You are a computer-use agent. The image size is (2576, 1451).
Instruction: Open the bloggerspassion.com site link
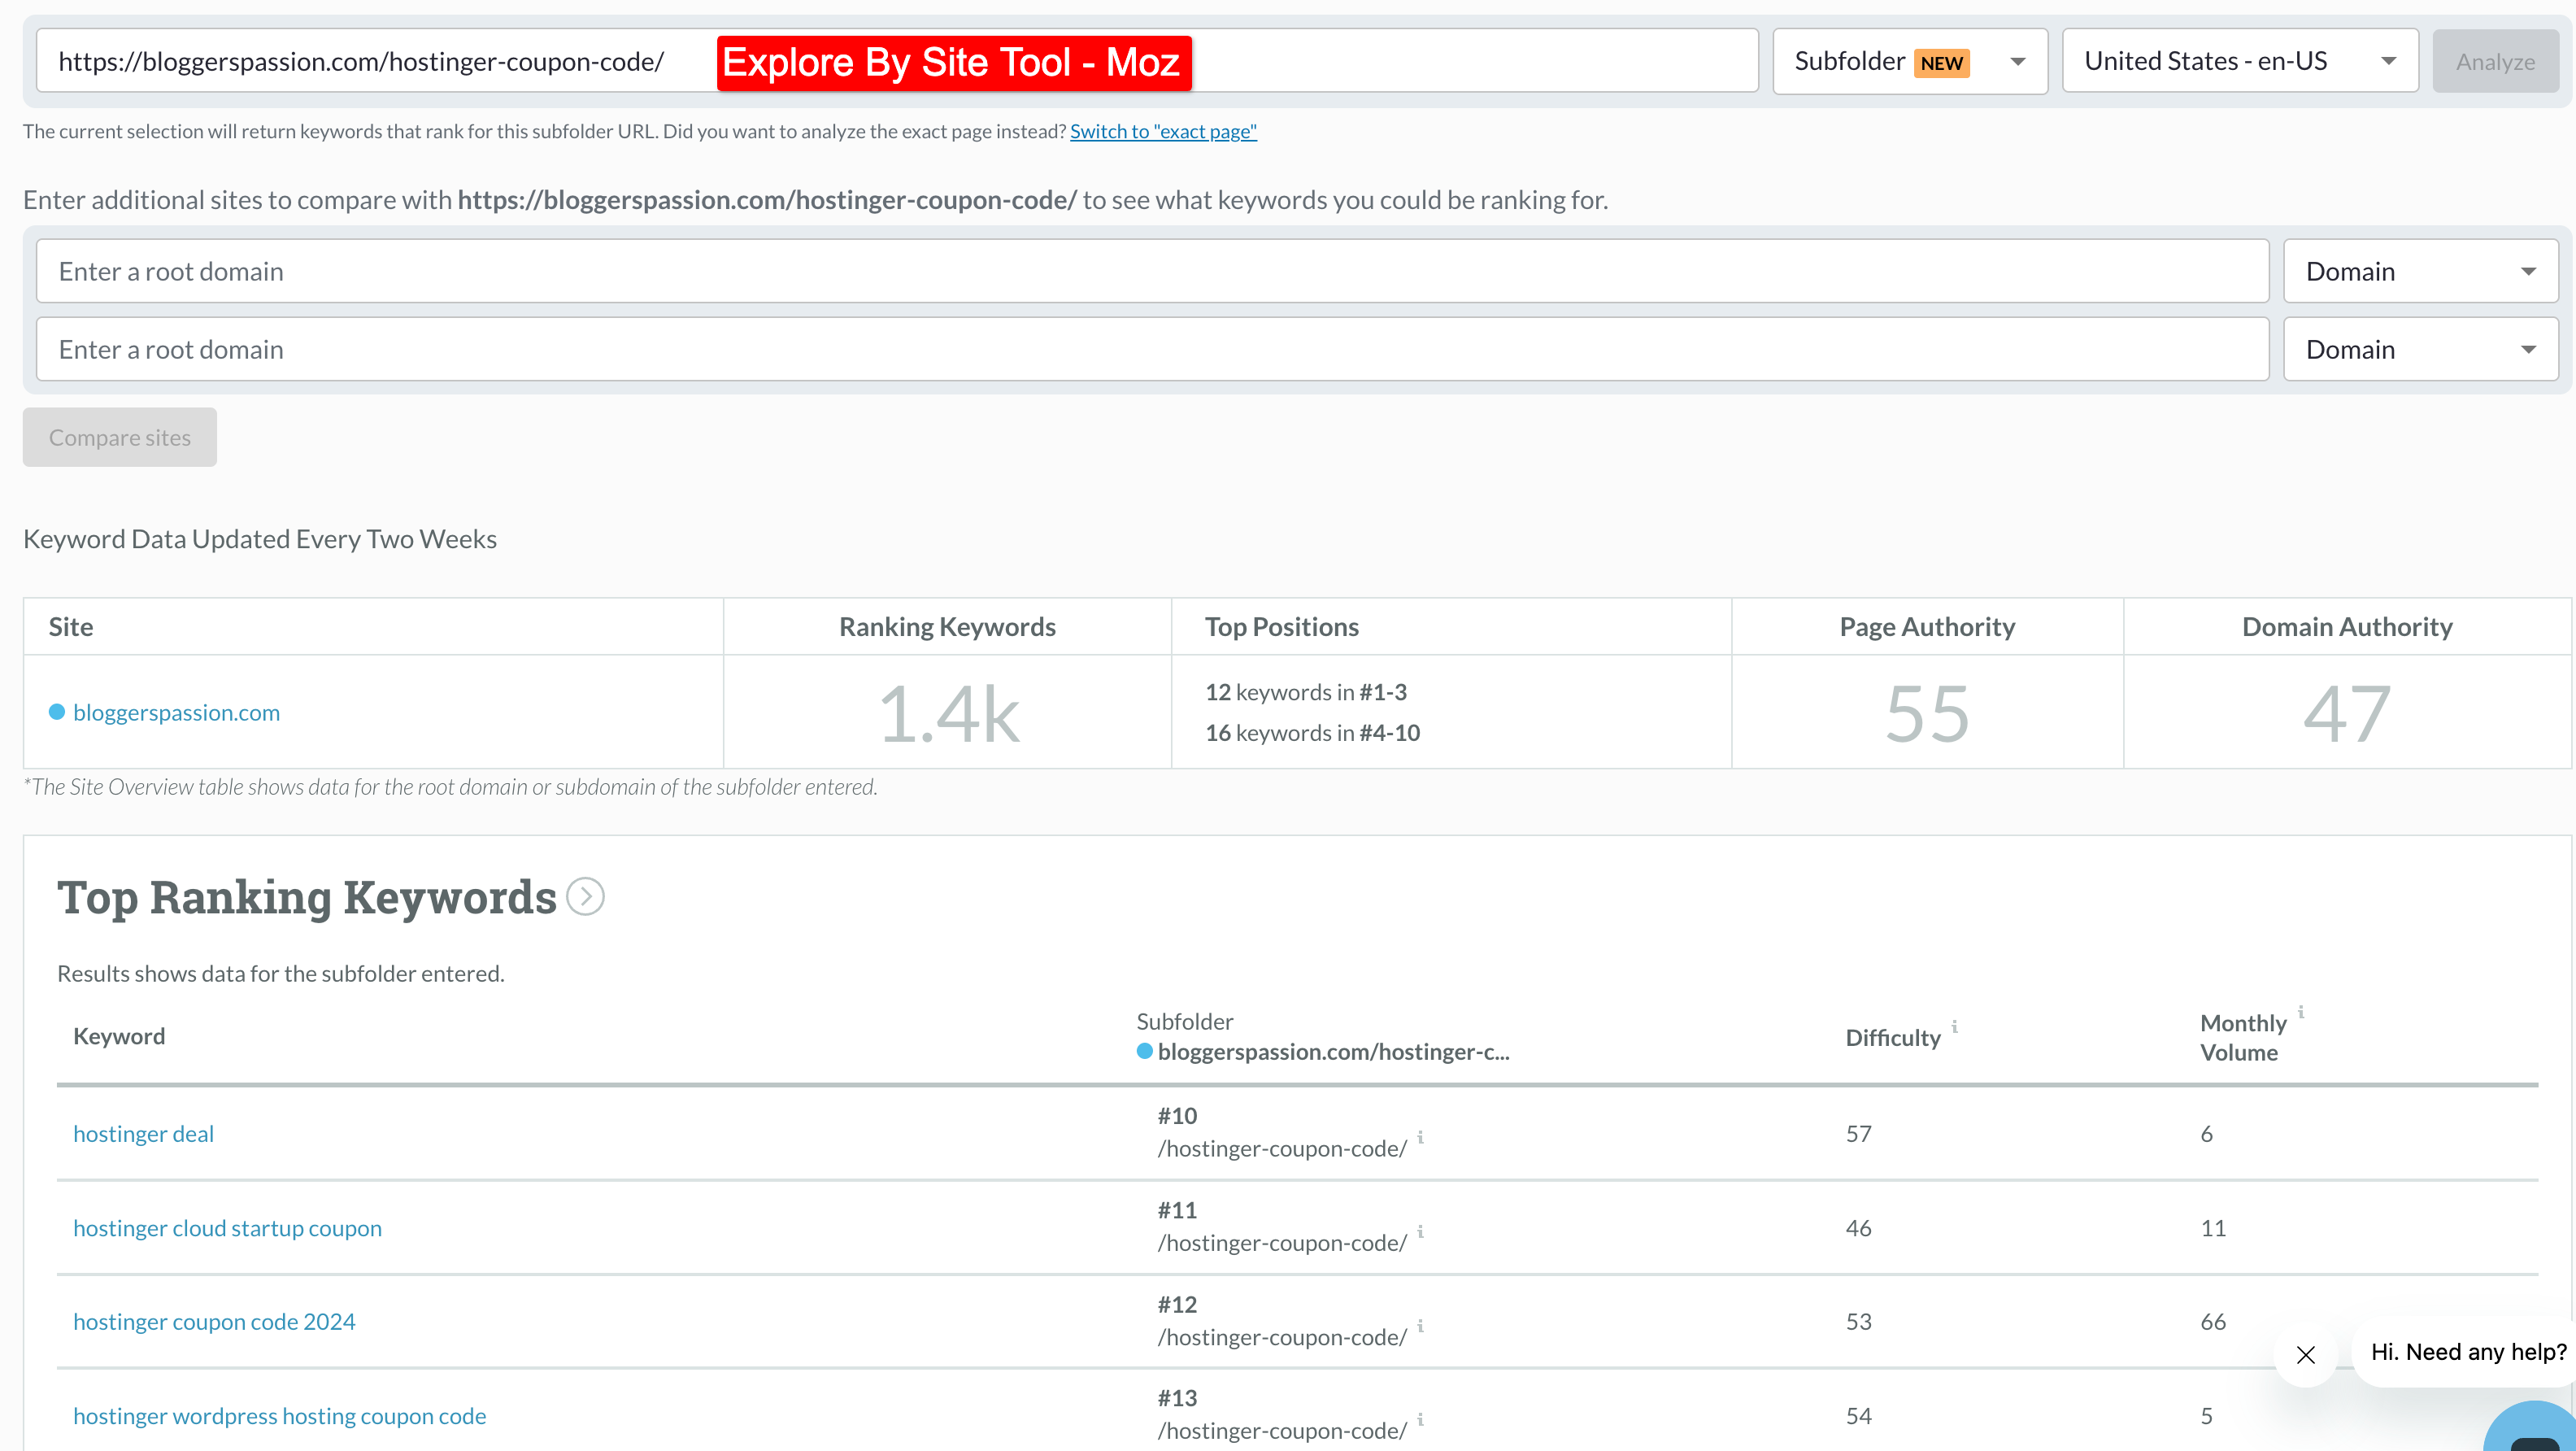point(177,712)
